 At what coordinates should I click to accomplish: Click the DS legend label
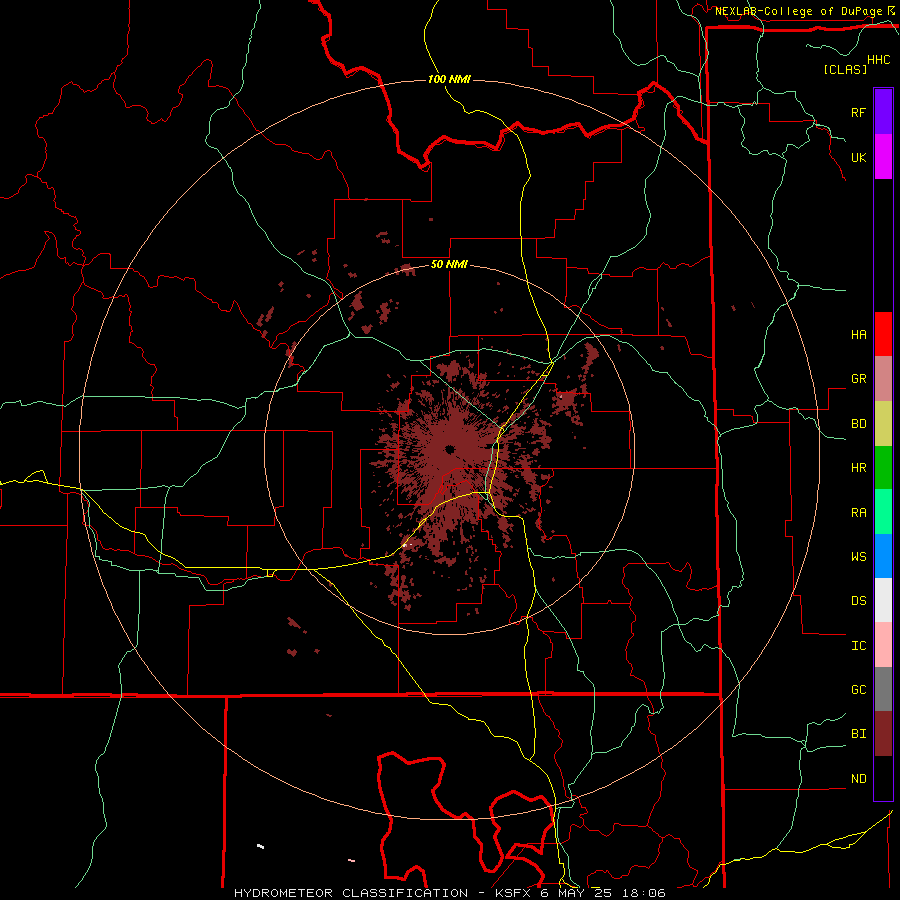pos(858,600)
